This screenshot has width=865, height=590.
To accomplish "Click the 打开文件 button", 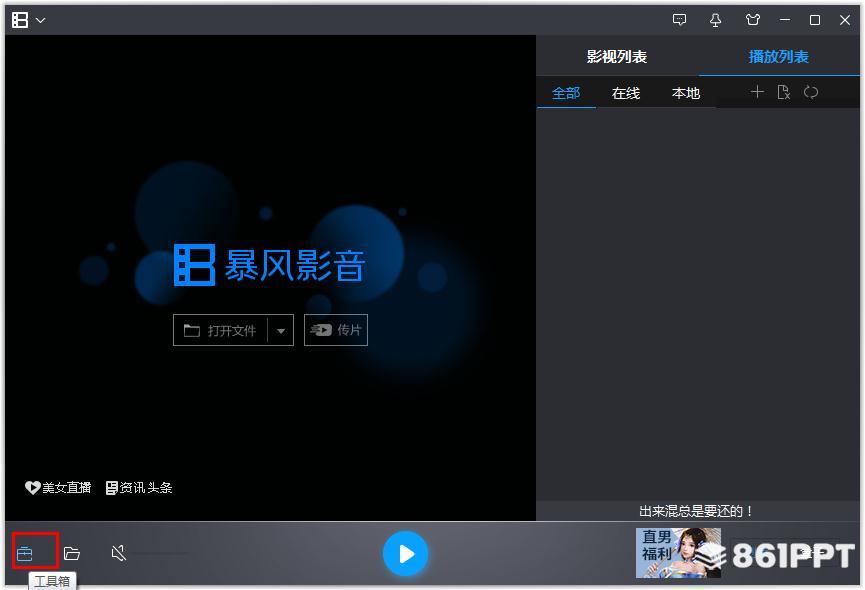I will click(x=220, y=330).
